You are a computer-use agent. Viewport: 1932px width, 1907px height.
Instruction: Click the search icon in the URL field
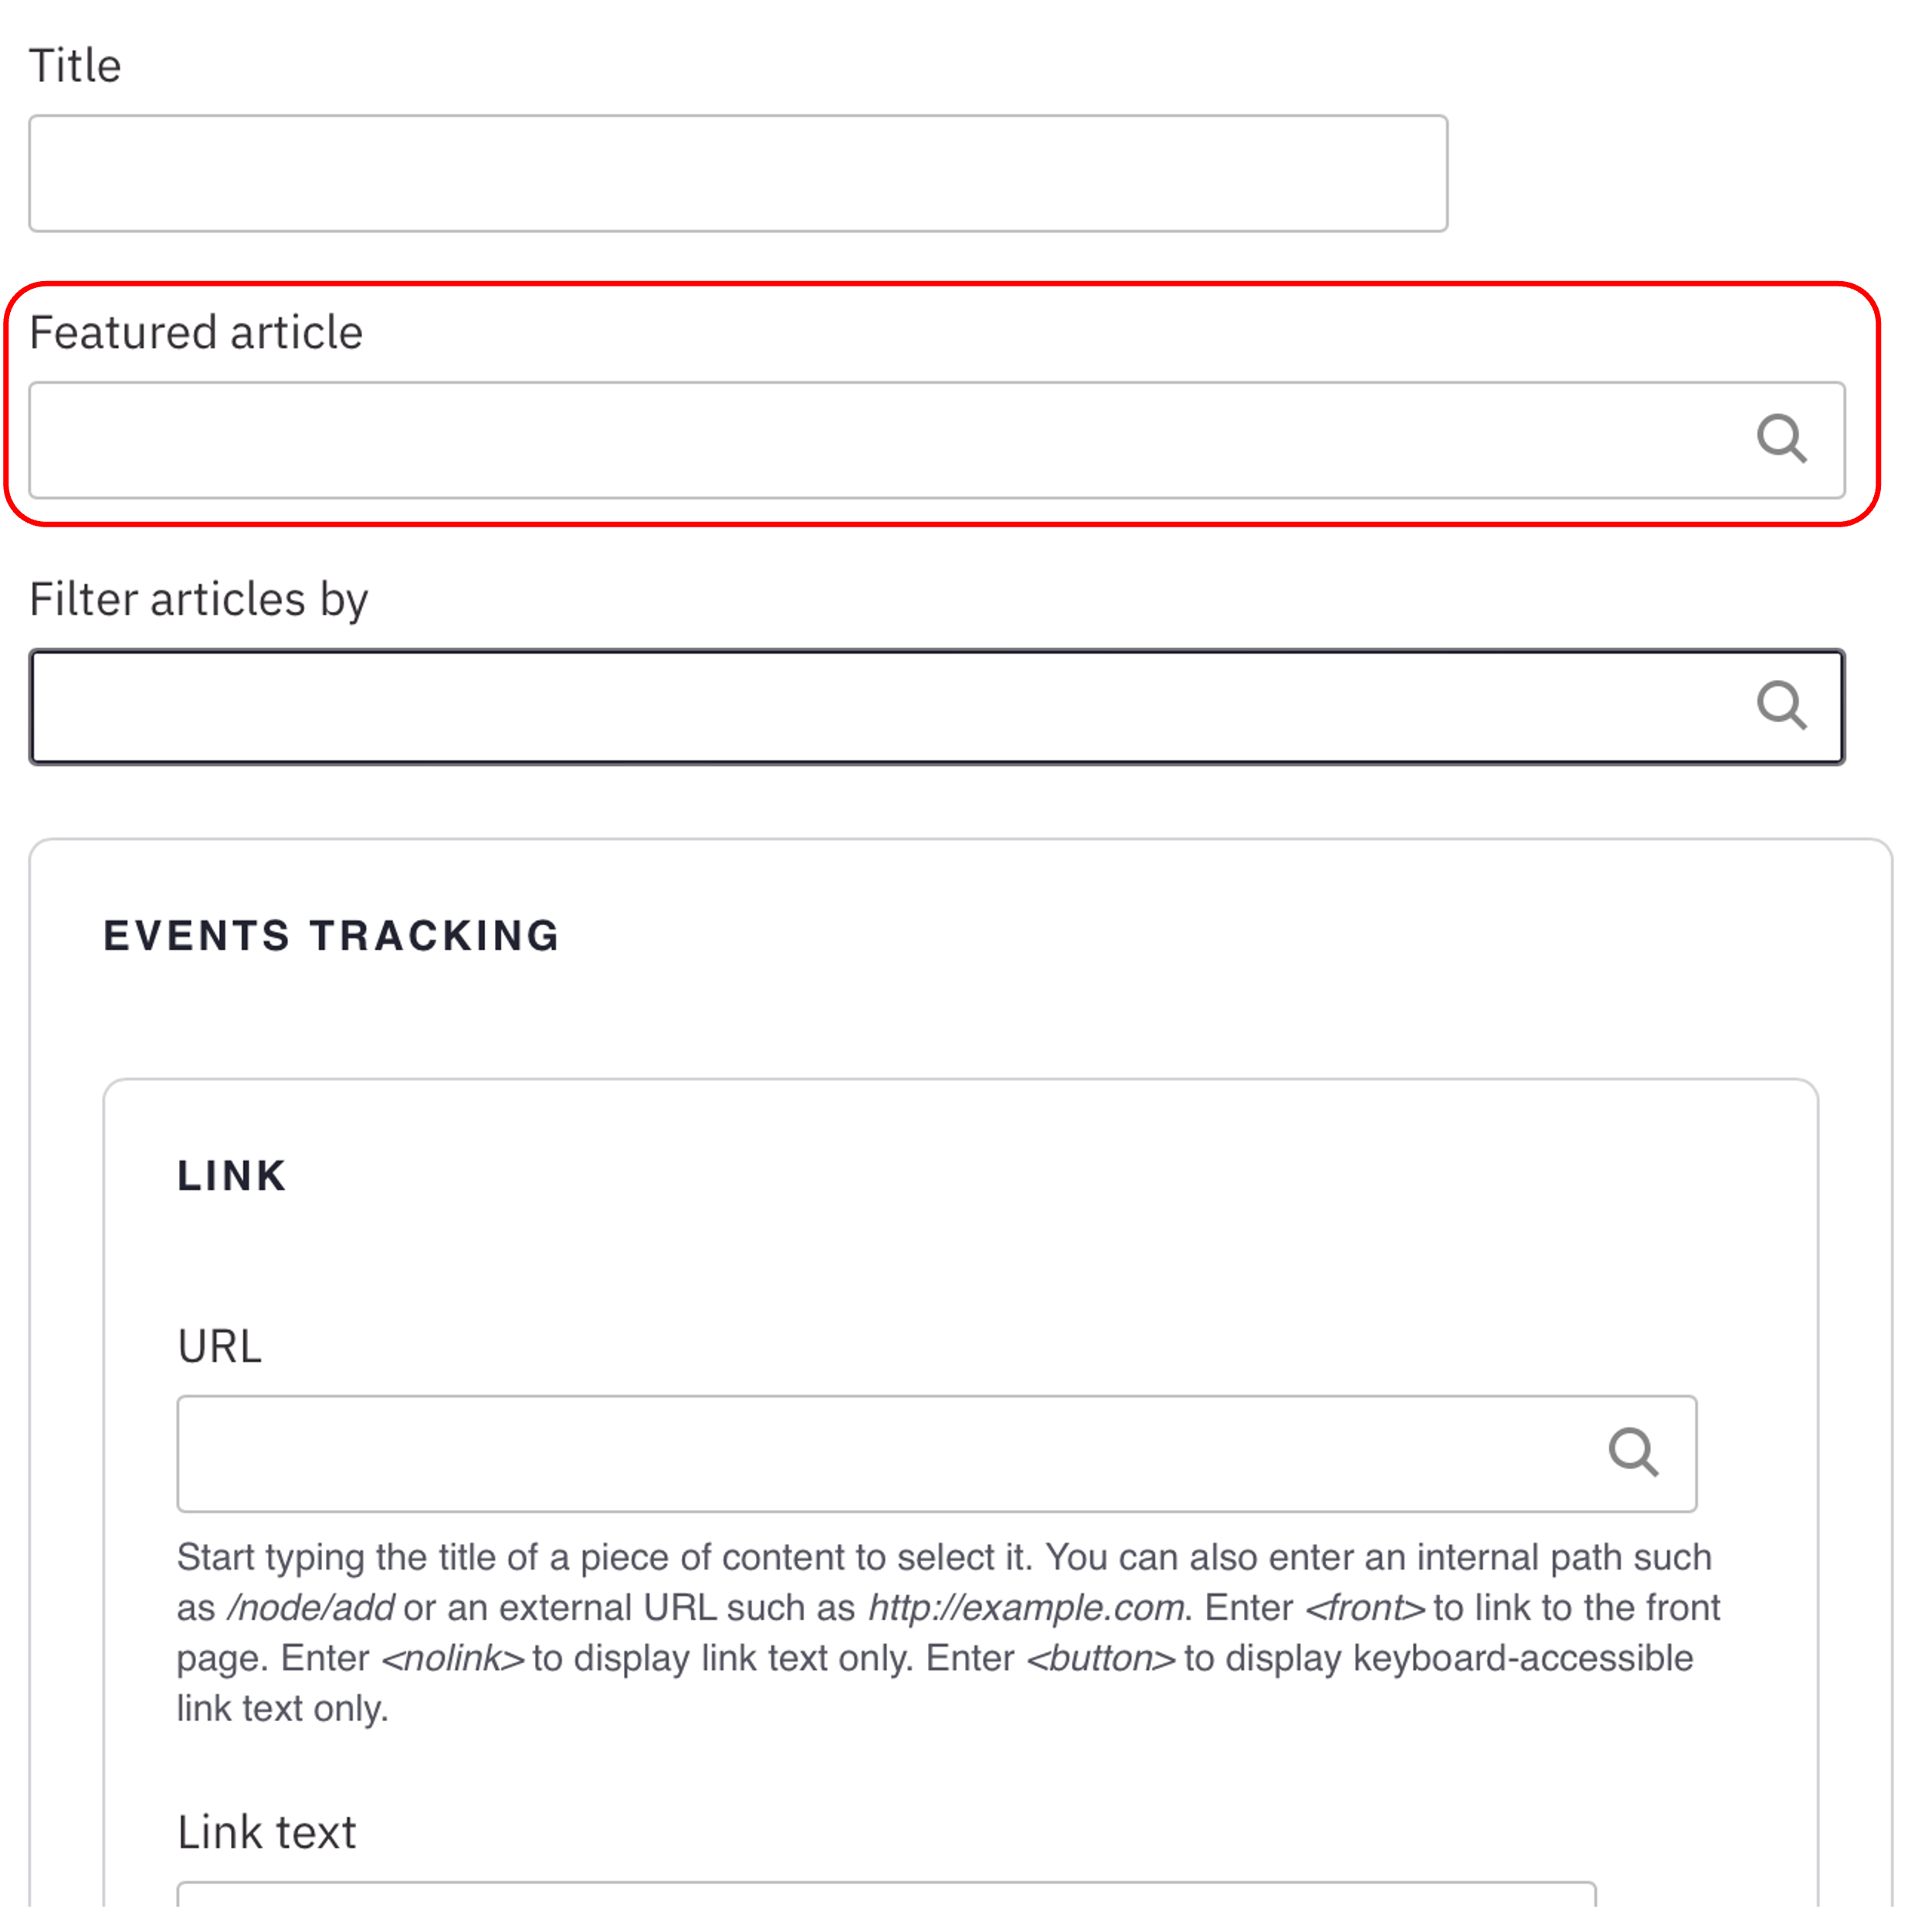tap(1633, 1452)
